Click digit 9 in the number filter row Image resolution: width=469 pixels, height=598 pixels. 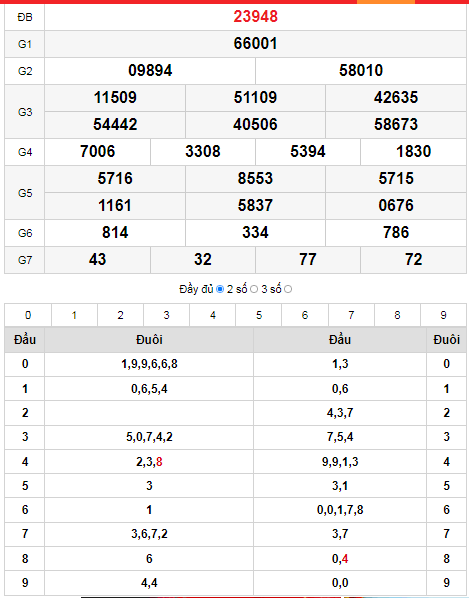tap(443, 315)
